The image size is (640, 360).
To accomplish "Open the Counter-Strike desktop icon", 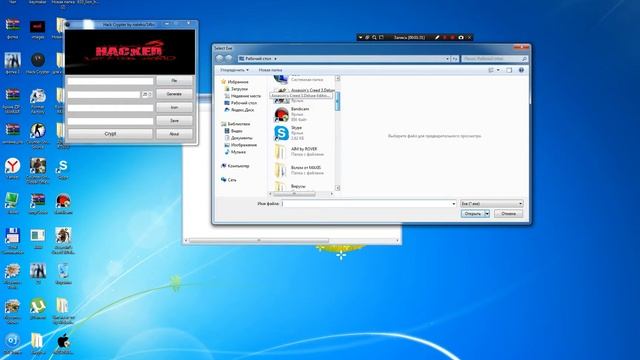I will pyautogui.click(x=38, y=135).
